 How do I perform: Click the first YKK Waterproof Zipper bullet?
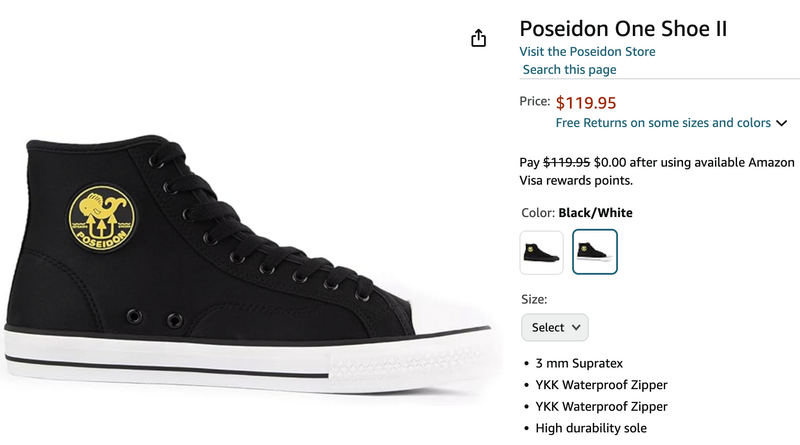601,385
